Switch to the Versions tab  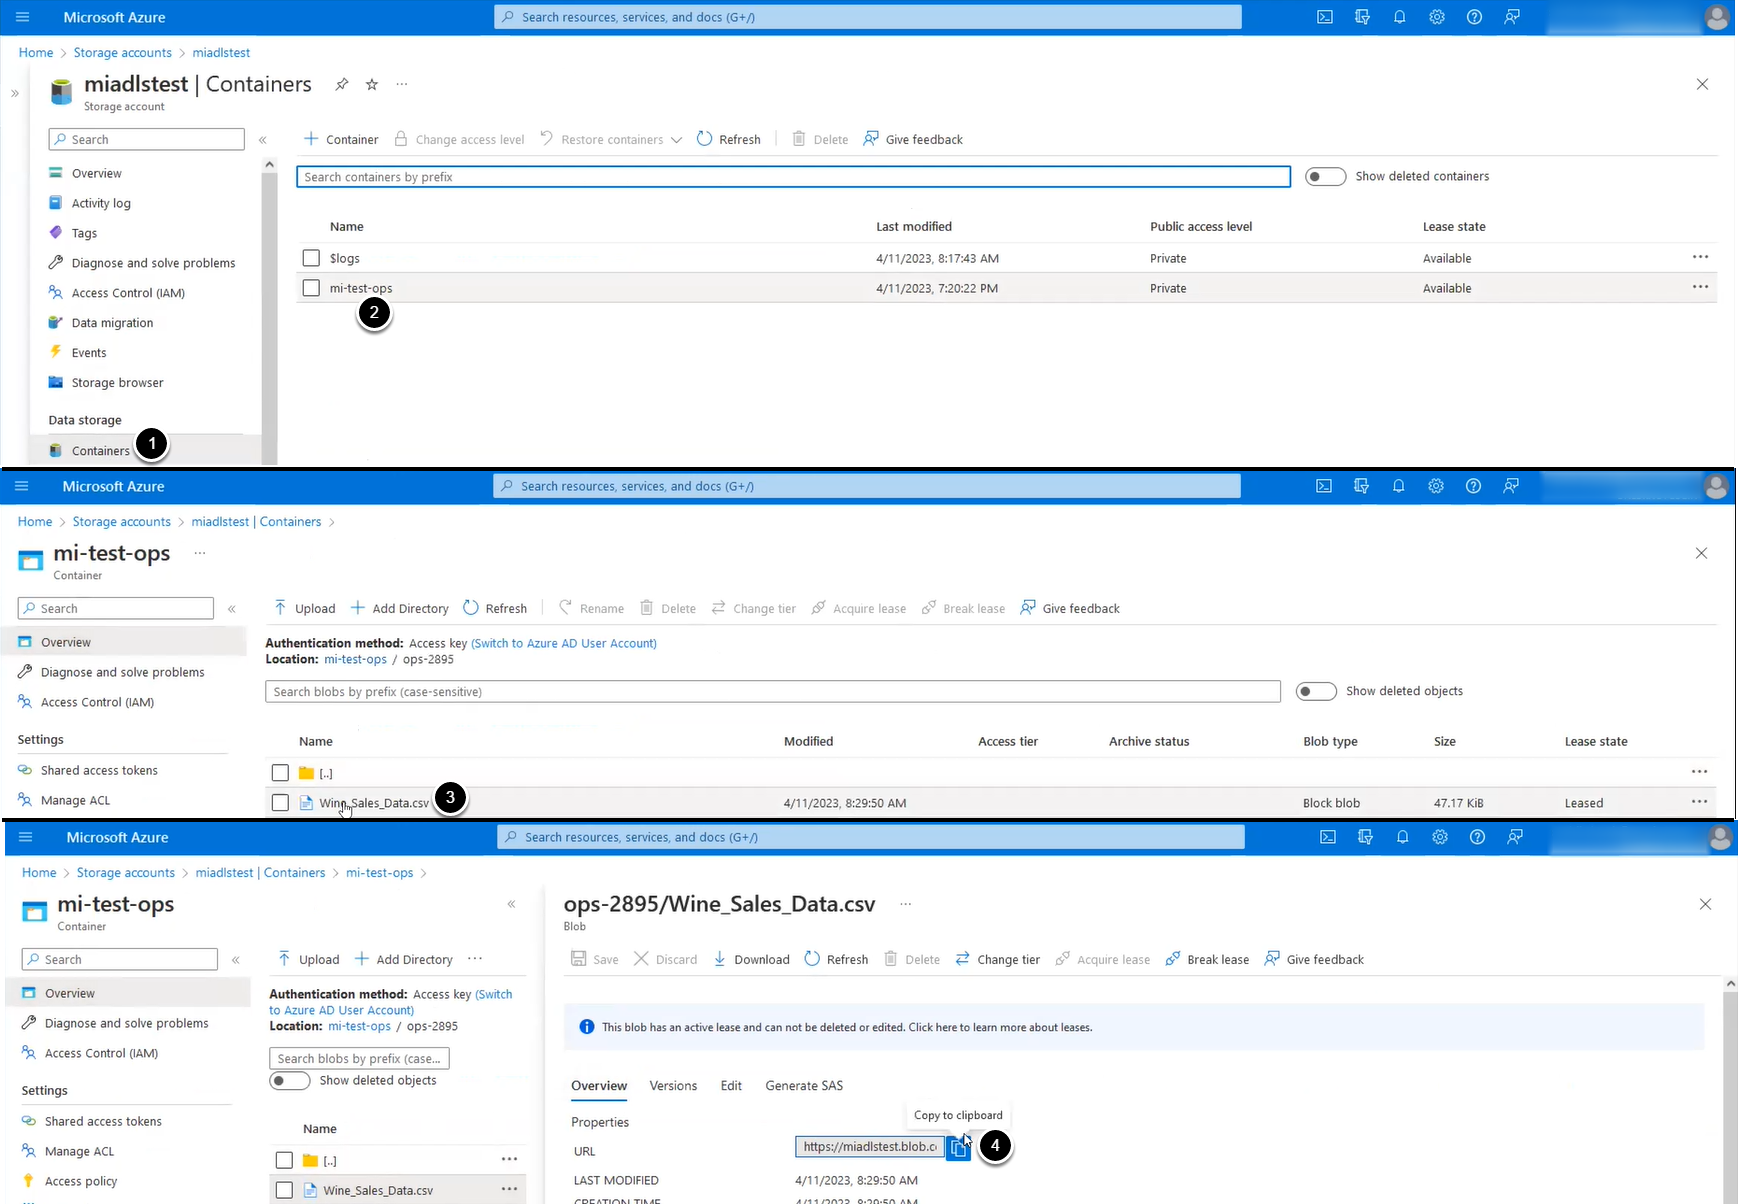673,1085
